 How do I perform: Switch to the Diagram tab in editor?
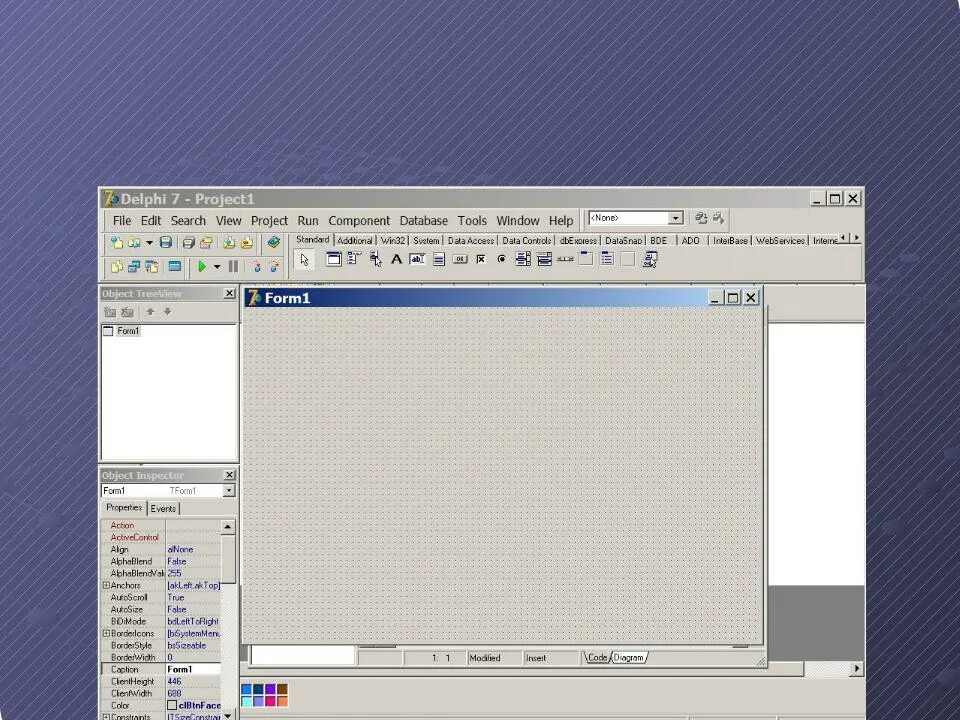tap(629, 658)
